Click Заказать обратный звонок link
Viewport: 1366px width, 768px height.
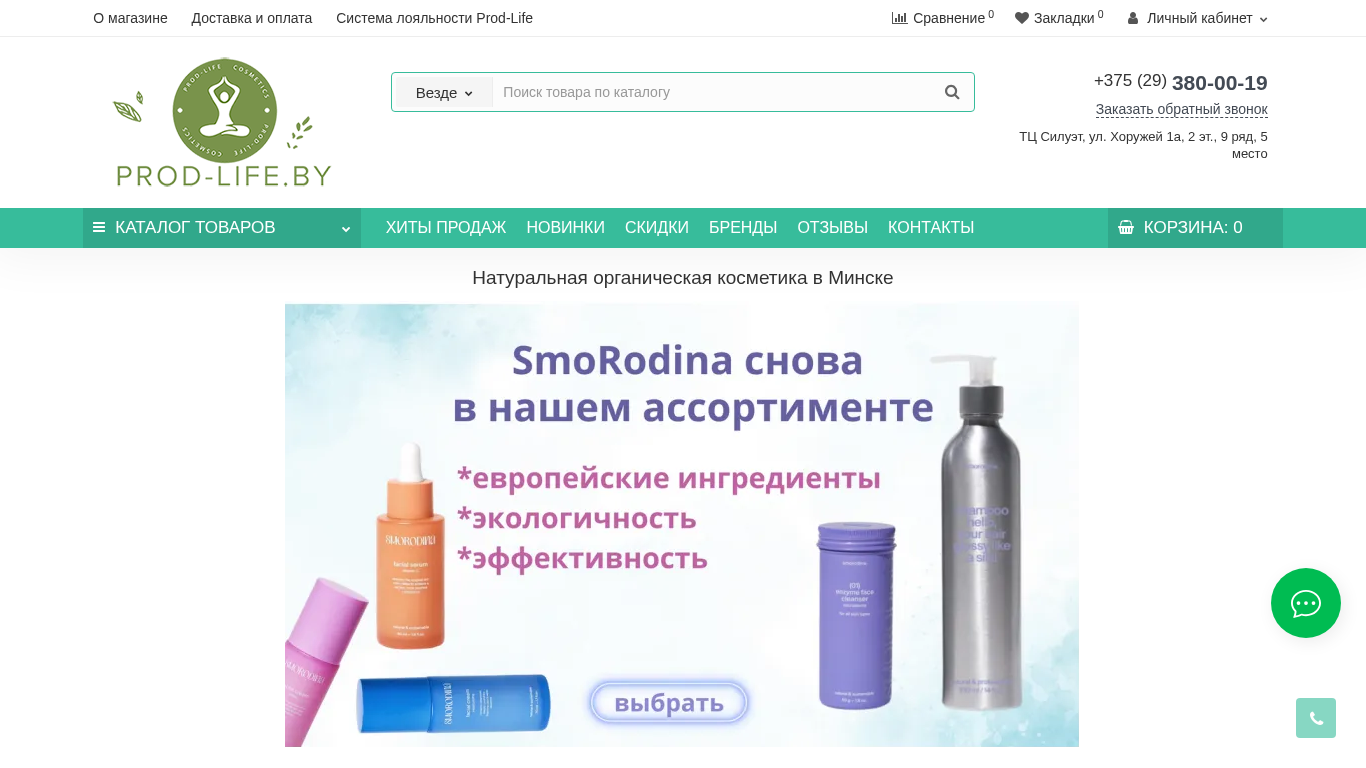pos(1181,109)
